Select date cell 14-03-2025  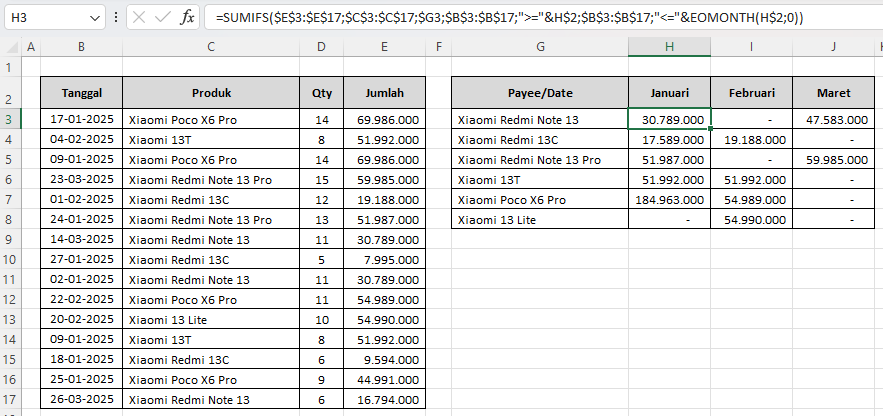[82, 239]
